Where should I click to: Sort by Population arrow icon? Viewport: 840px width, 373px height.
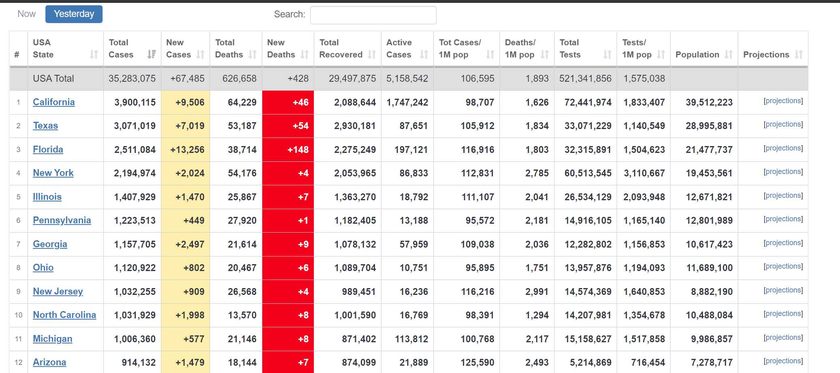pyautogui.click(x=729, y=55)
